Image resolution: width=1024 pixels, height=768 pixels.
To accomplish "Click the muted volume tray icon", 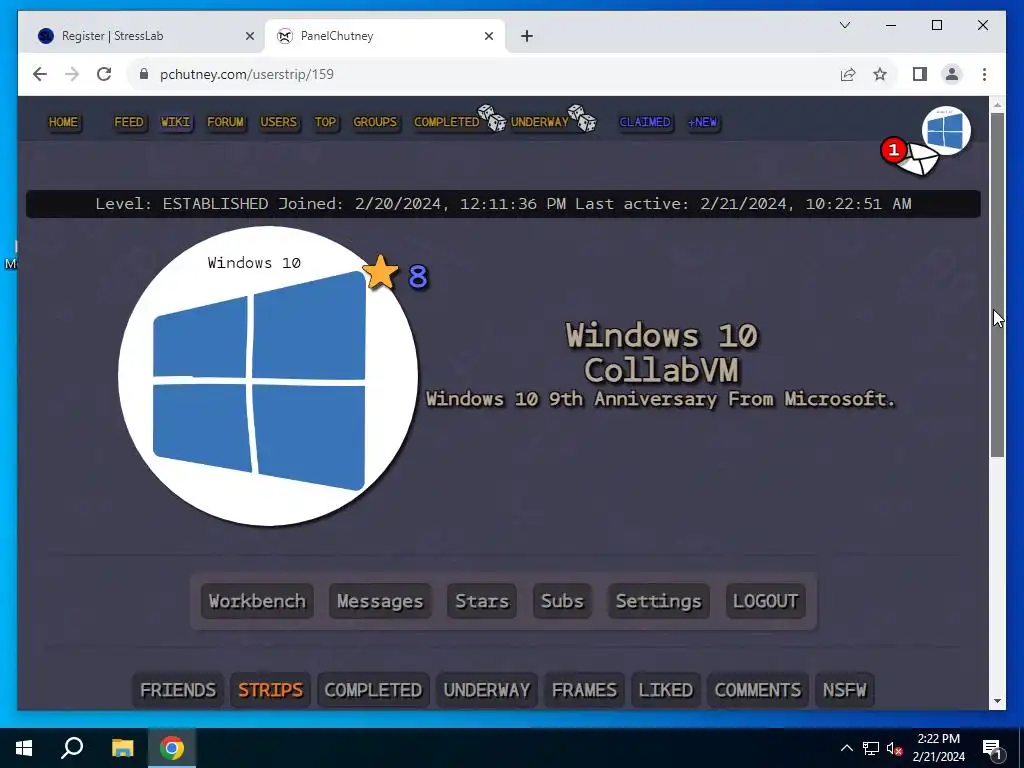I will coord(894,748).
